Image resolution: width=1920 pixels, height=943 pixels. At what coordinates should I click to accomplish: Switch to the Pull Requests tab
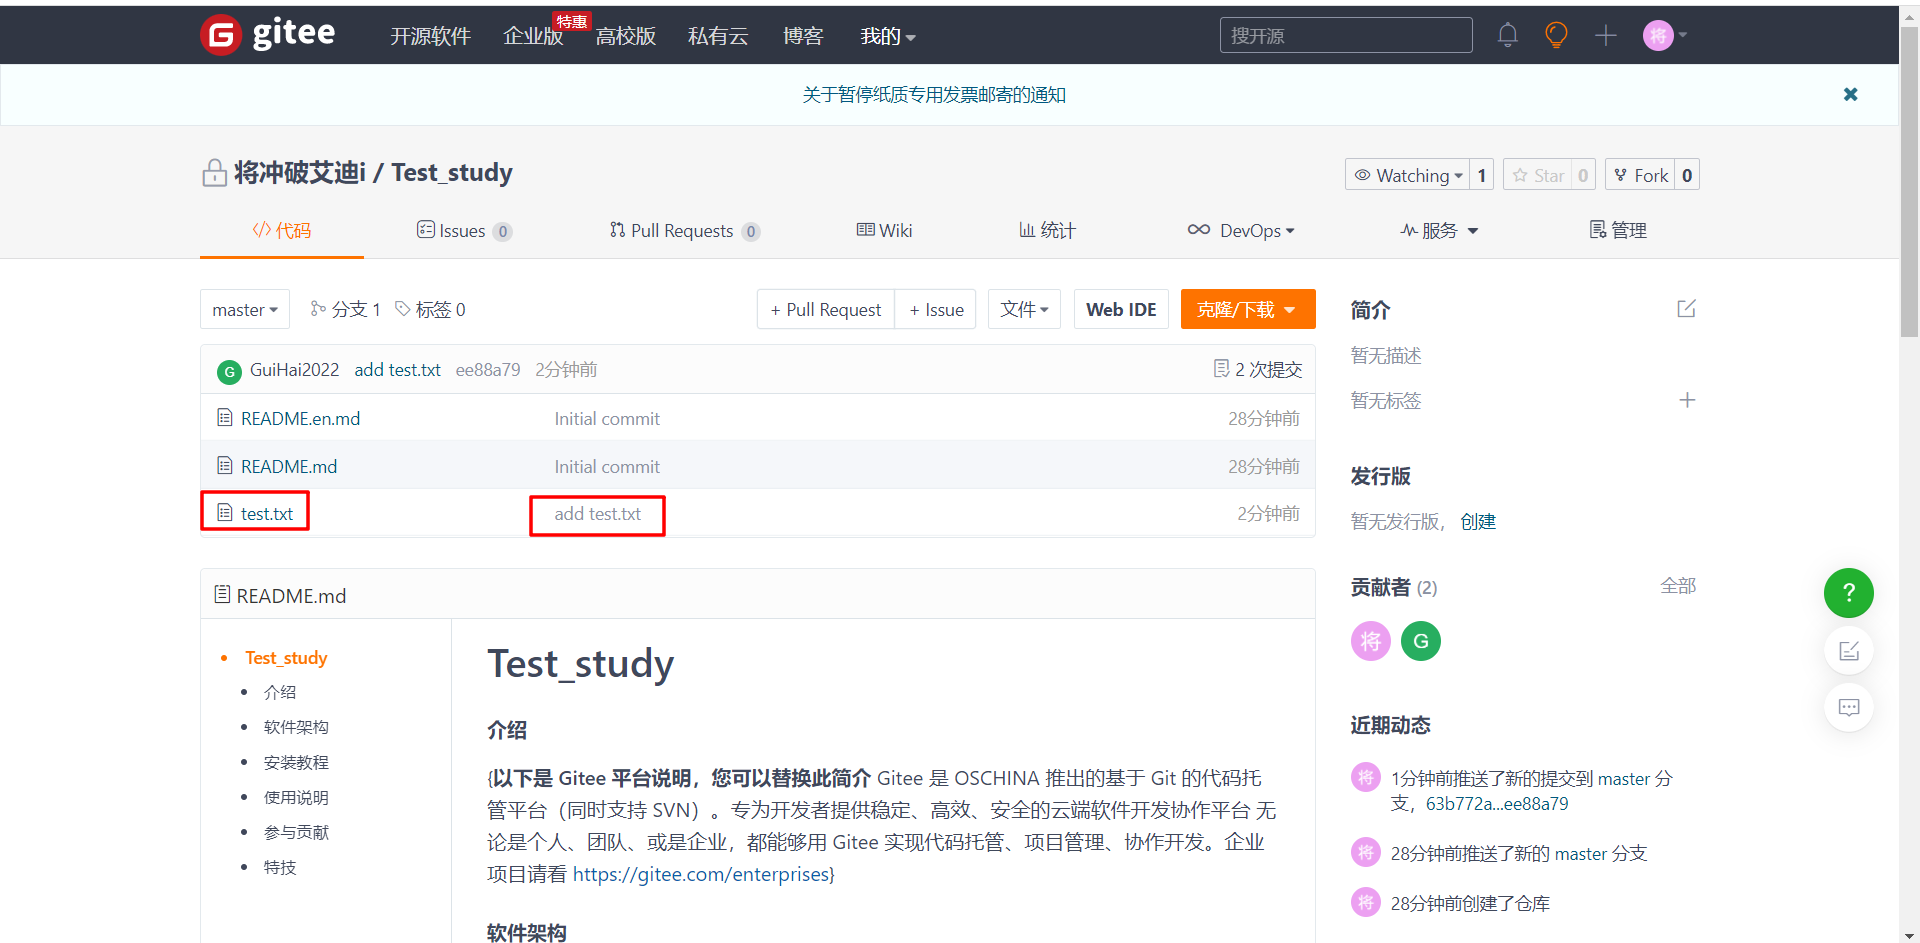pos(685,231)
